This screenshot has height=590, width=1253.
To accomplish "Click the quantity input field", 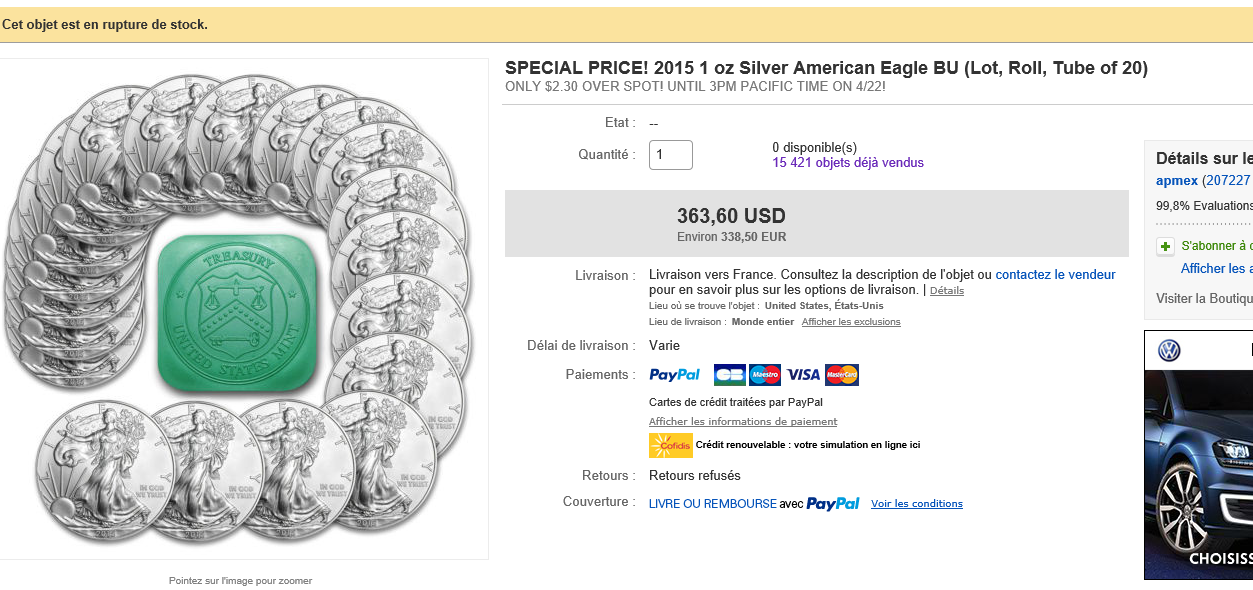I will pos(670,155).
